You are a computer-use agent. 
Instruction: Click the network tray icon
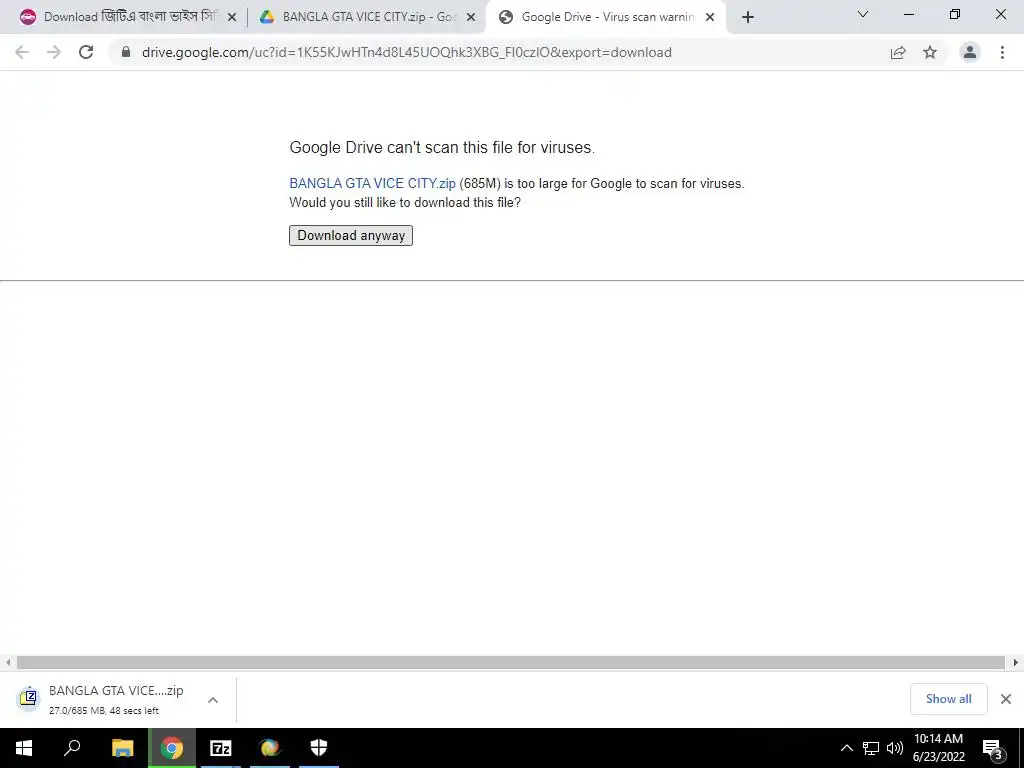click(x=871, y=748)
